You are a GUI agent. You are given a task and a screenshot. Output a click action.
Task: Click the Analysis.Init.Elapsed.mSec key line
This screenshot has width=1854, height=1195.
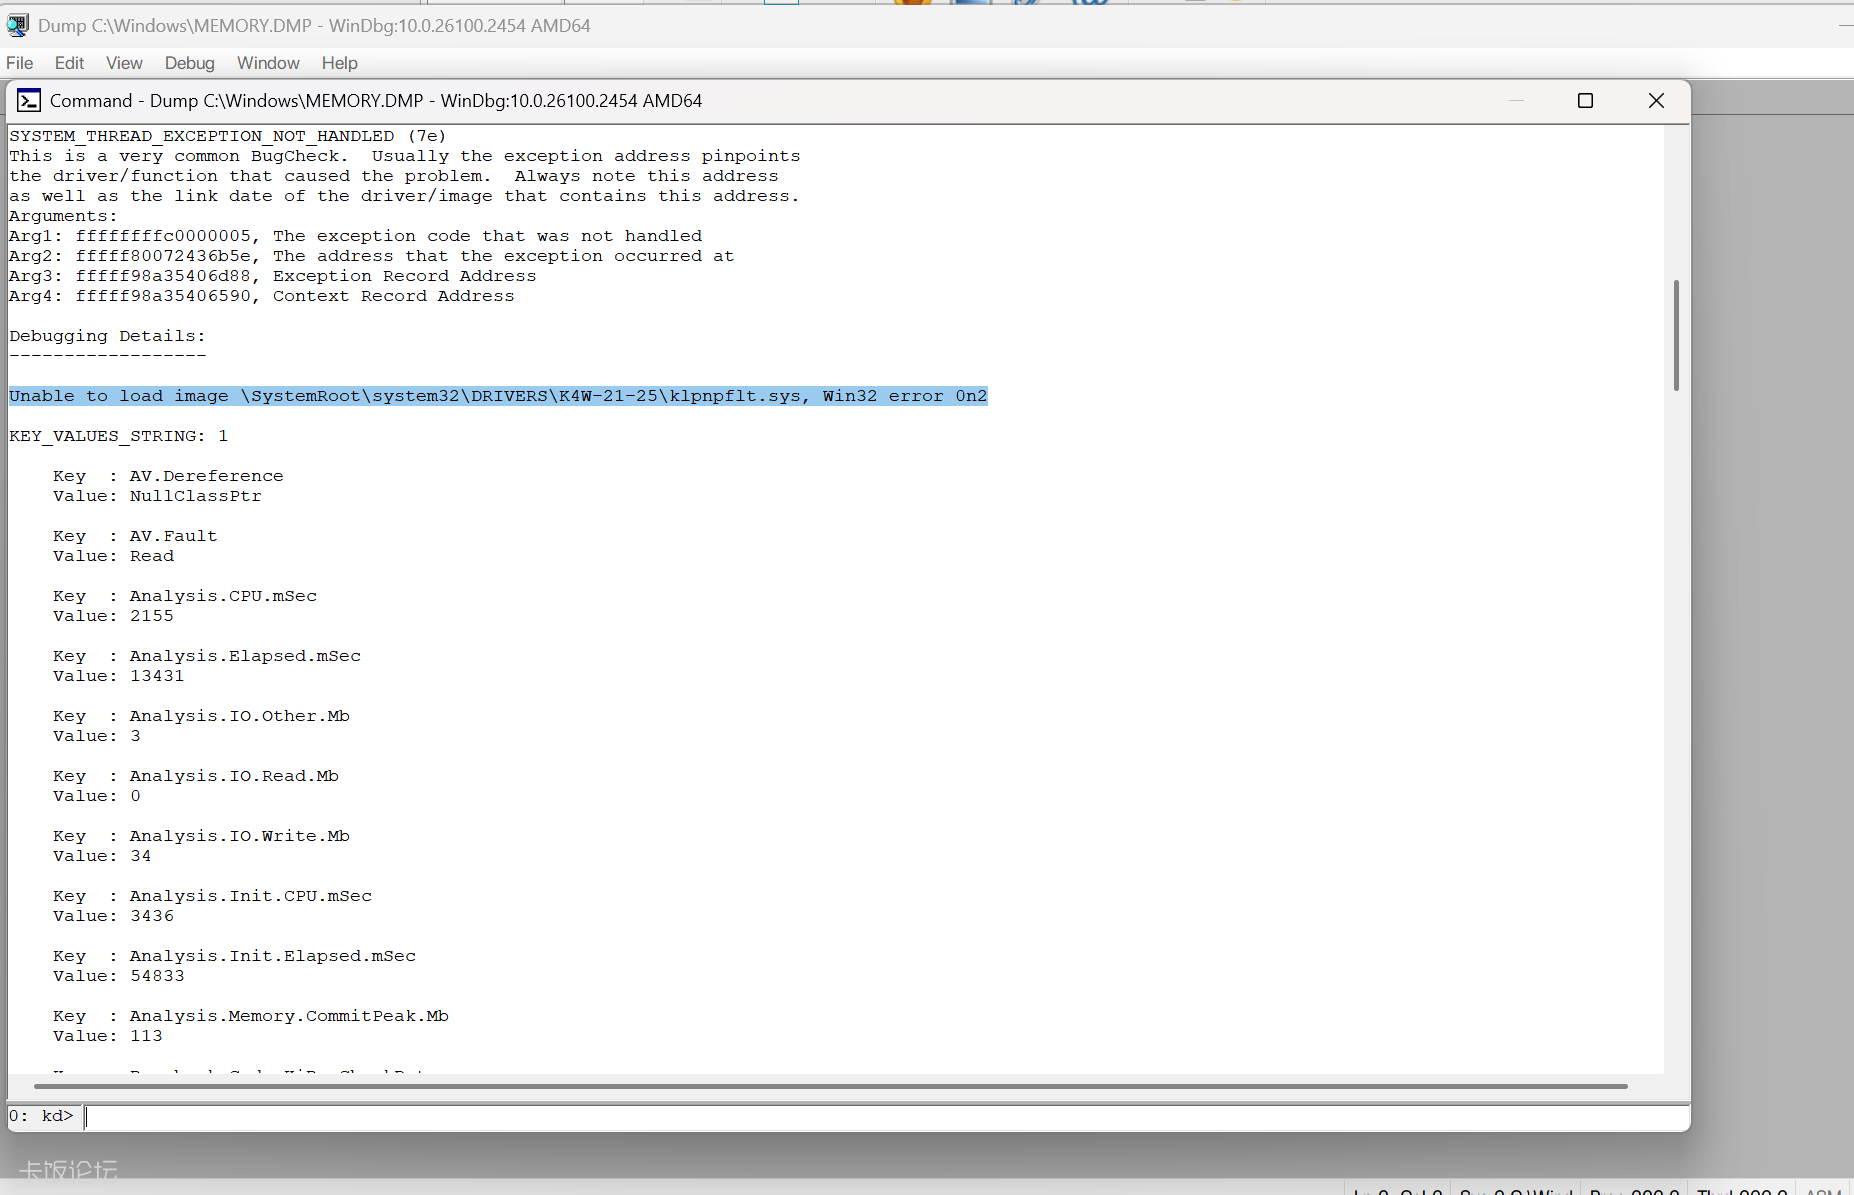point(234,956)
